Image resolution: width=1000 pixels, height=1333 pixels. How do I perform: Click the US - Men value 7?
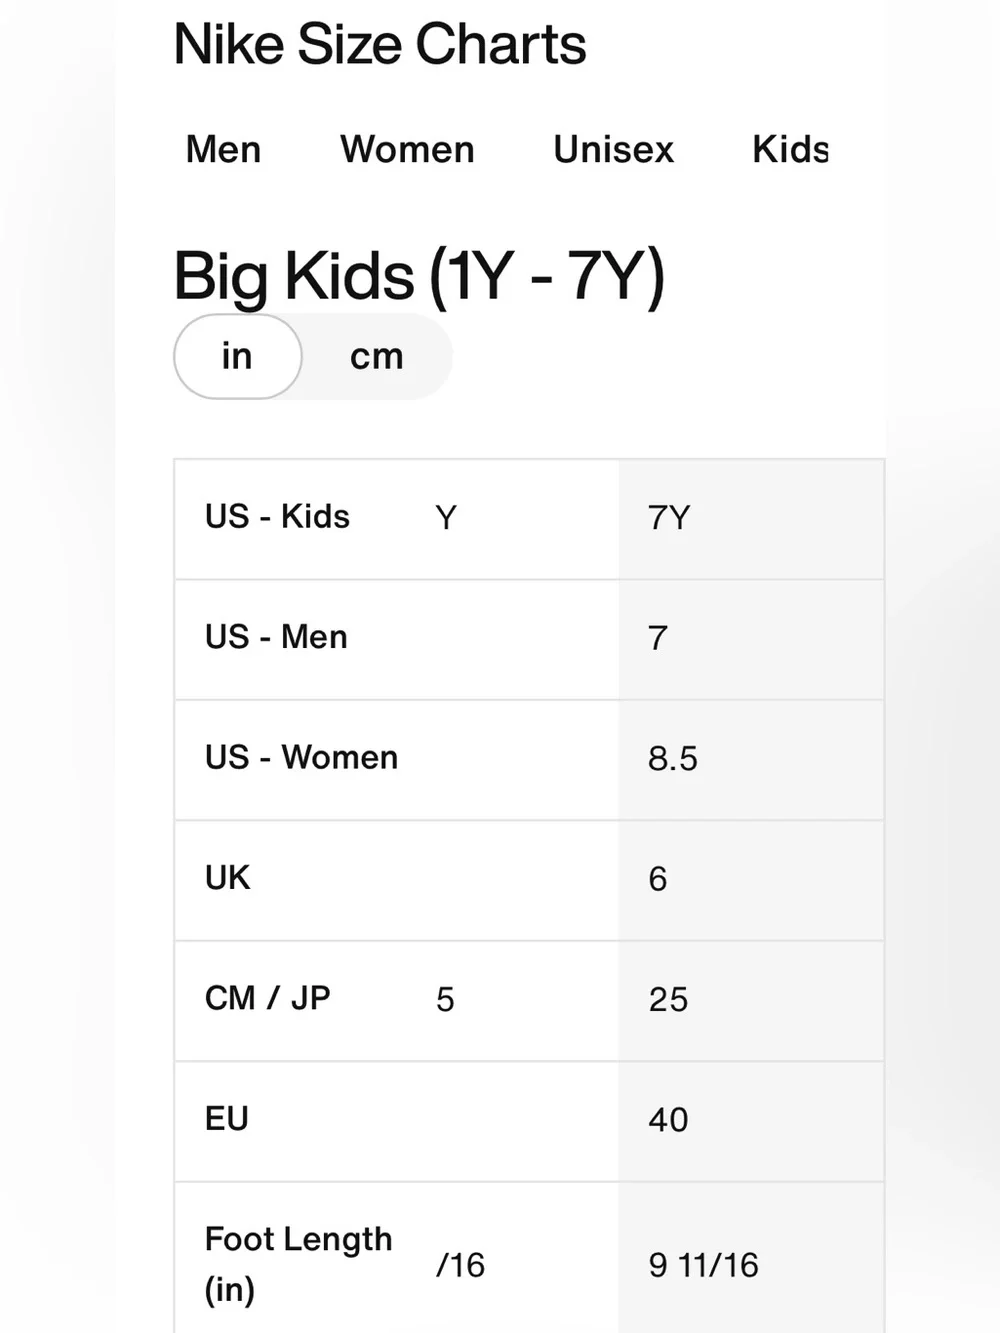point(751,639)
